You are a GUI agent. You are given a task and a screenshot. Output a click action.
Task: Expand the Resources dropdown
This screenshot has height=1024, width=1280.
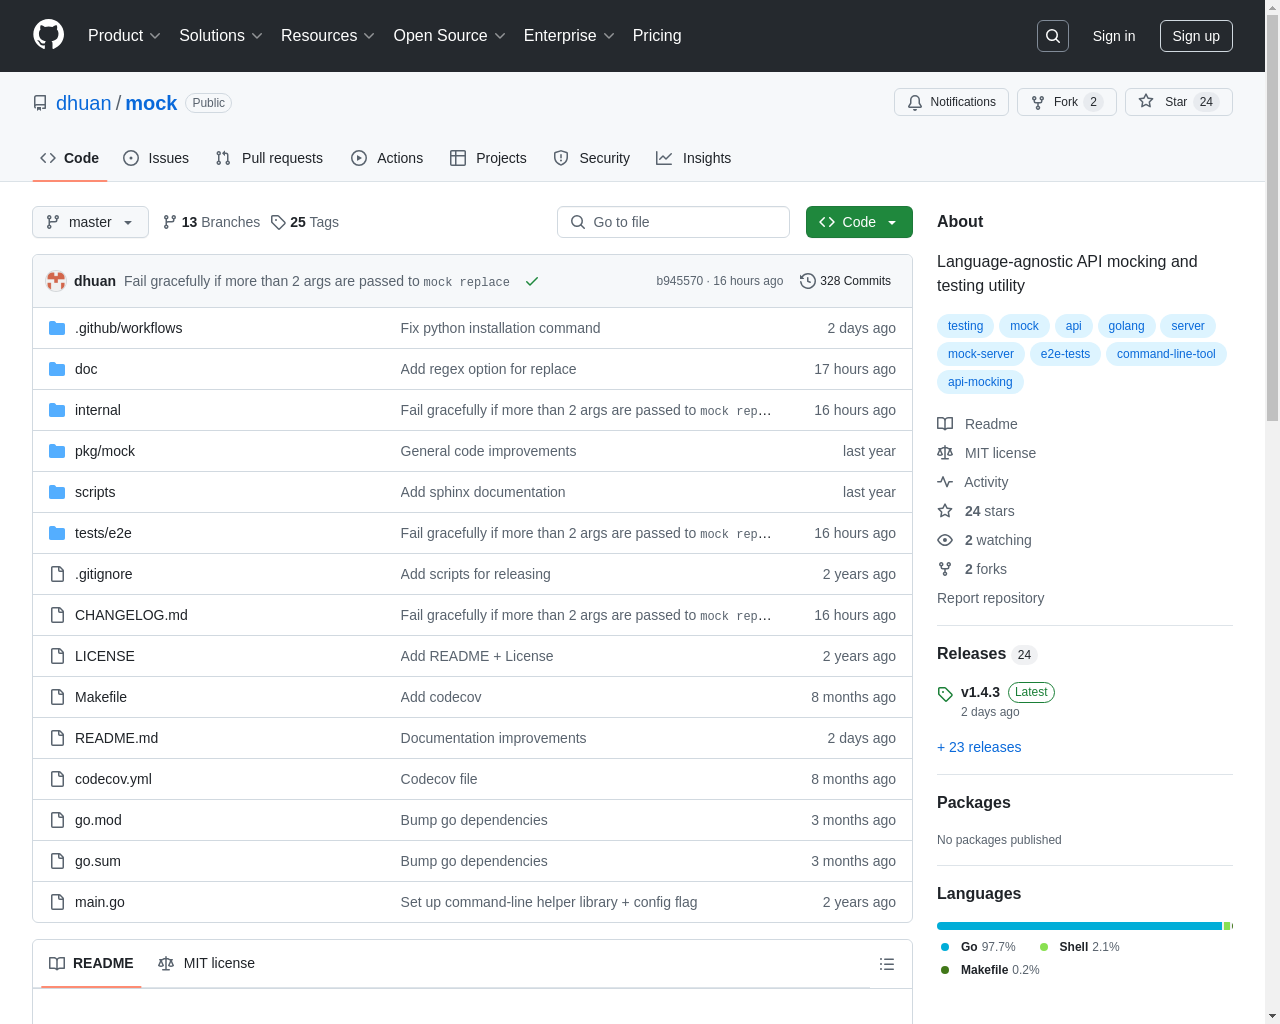click(x=328, y=36)
